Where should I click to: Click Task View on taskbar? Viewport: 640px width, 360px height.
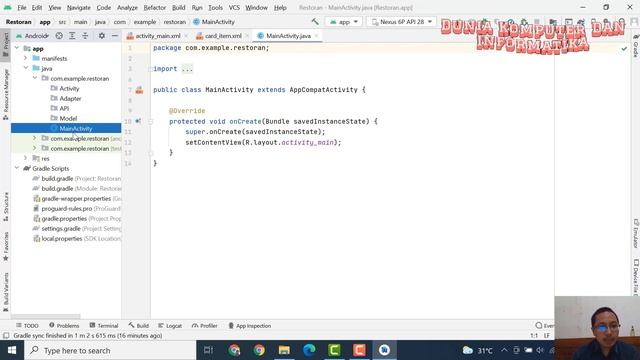tap(208, 350)
